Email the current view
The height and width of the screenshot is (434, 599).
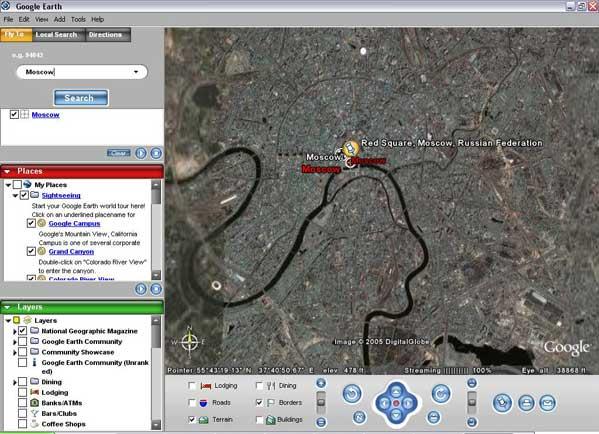click(x=547, y=403)
